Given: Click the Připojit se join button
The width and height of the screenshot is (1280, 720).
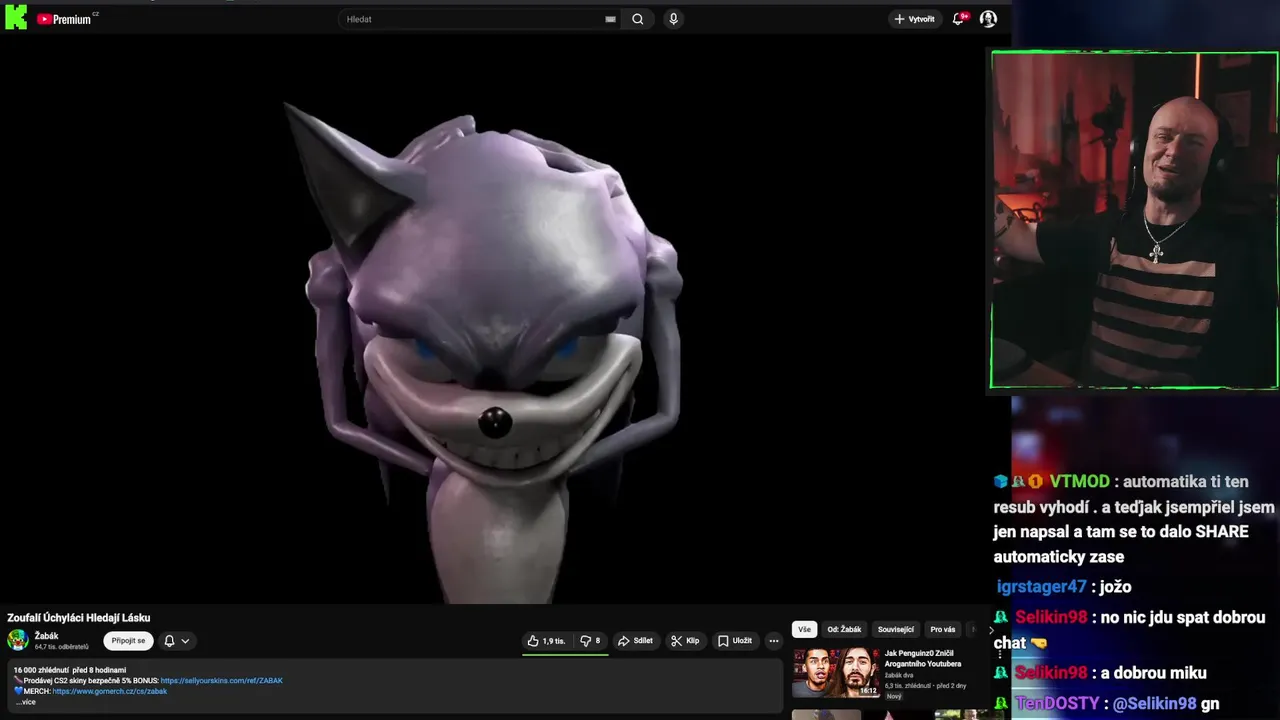Looking at the screenshot, I should (x=128, y=641).
